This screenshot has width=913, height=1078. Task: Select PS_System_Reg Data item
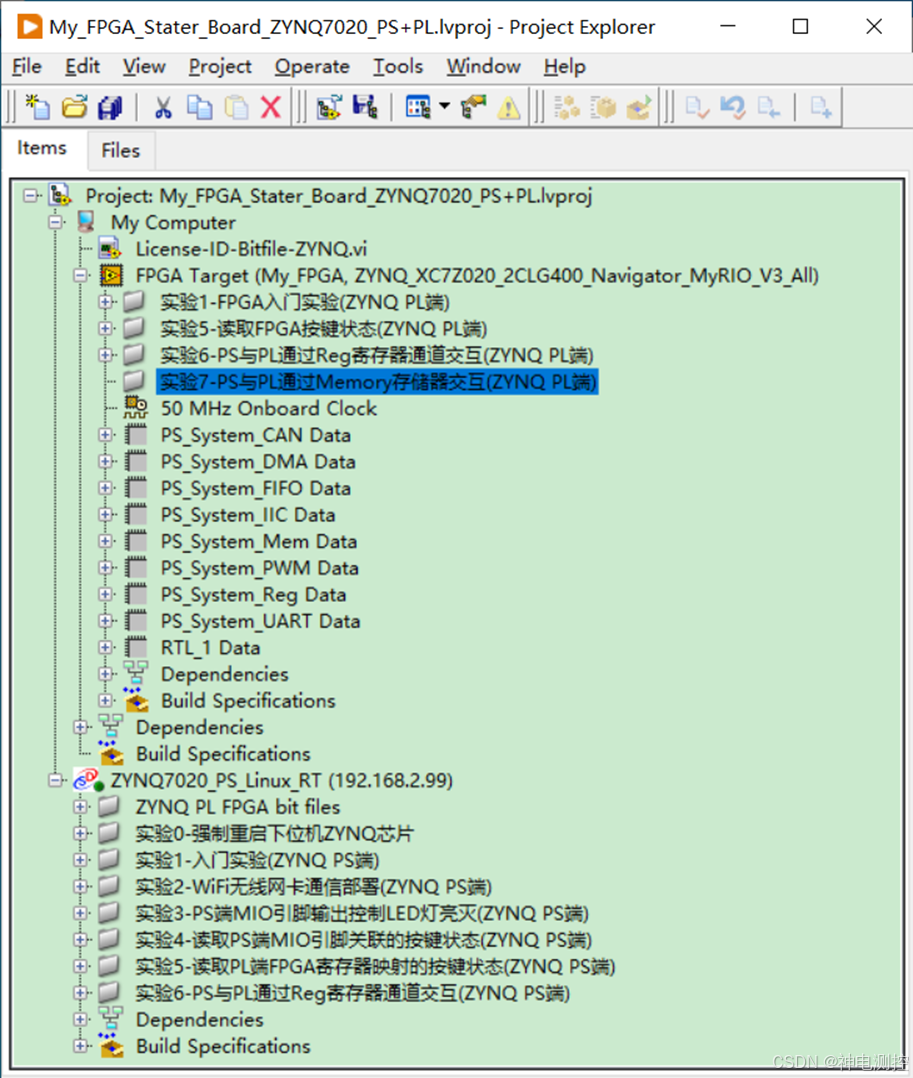click(x=254, y=595)
